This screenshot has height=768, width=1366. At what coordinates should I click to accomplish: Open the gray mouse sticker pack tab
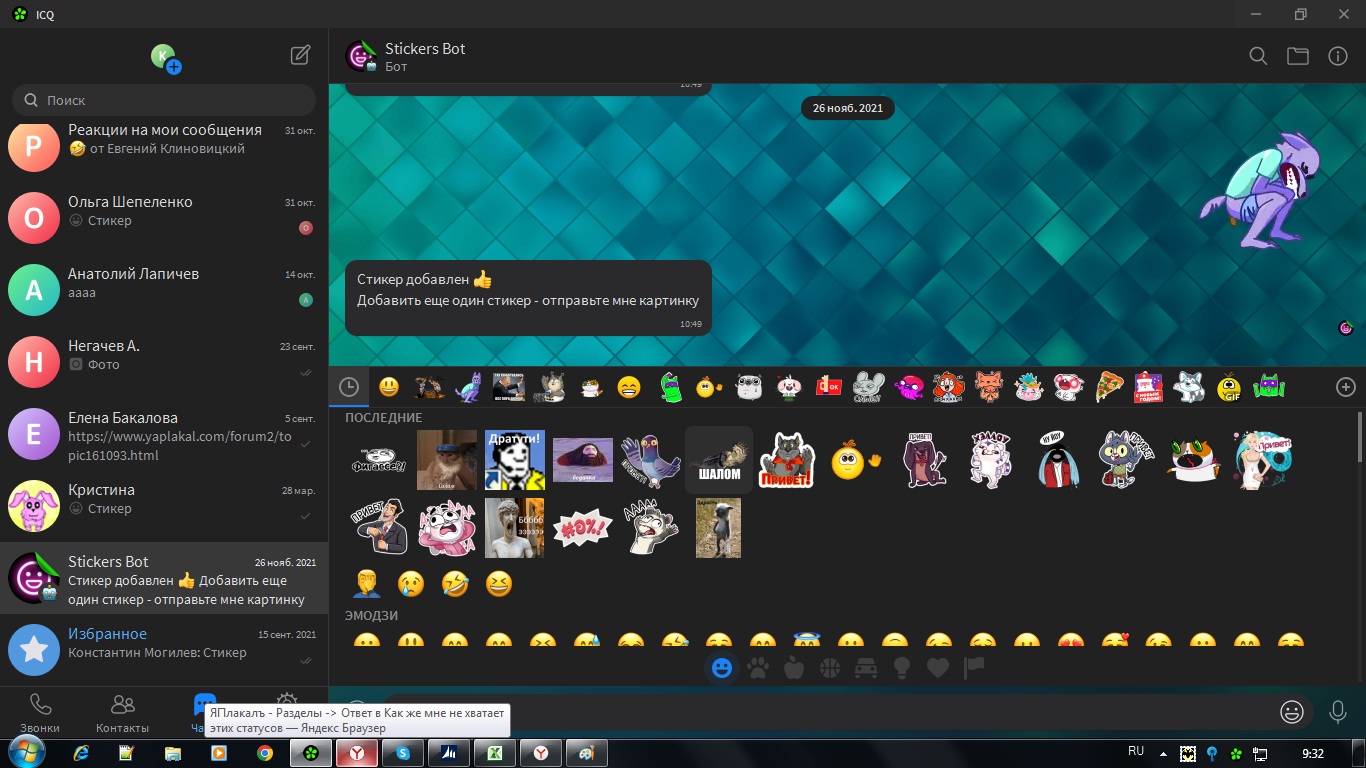(x=869, y=387)
